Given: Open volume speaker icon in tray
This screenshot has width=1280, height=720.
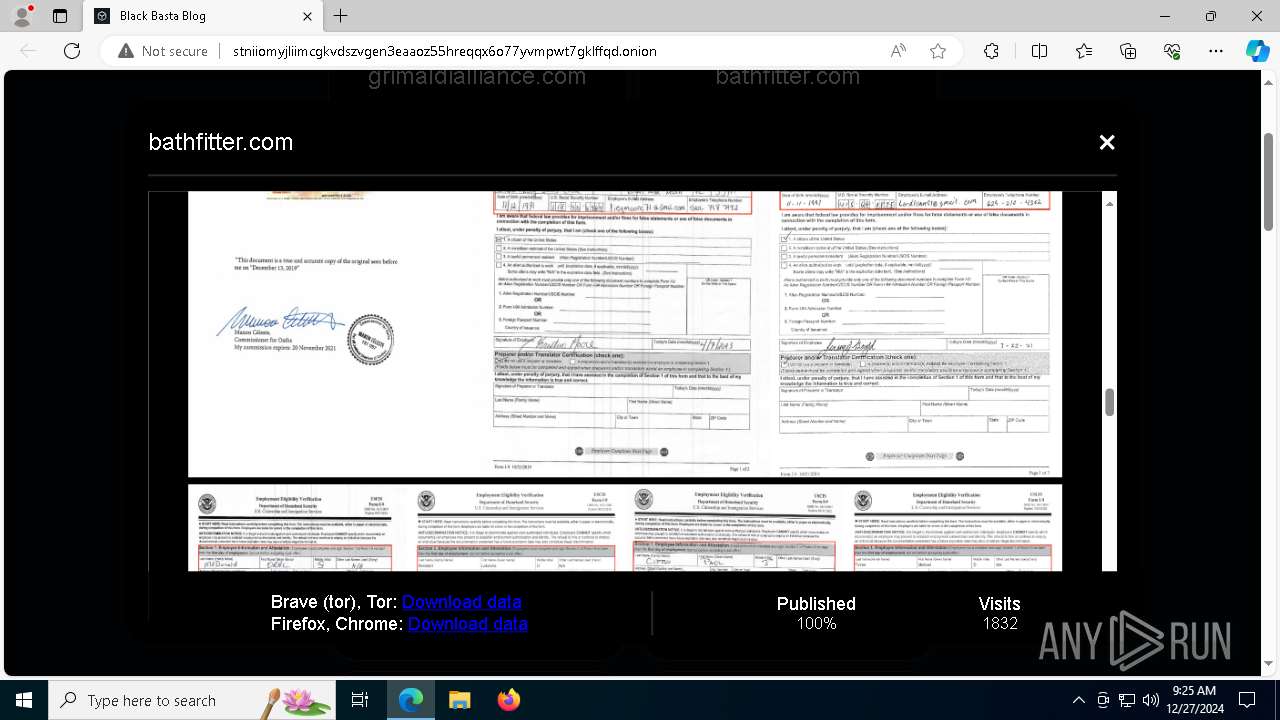Looking at the screenshot, I should click(1151, 700).
